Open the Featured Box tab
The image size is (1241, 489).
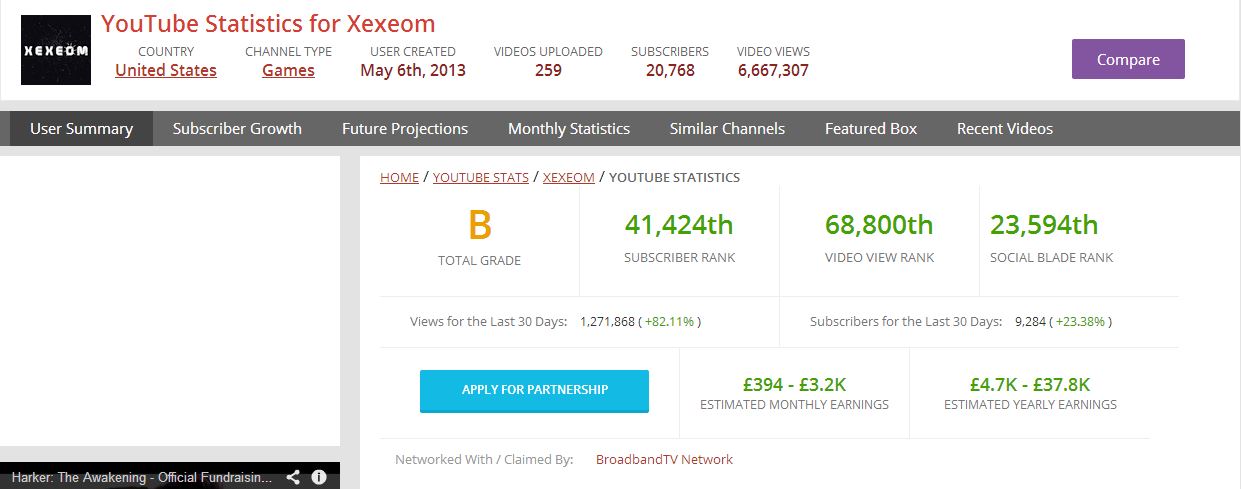pyautogui.click(x=871, y=128)
